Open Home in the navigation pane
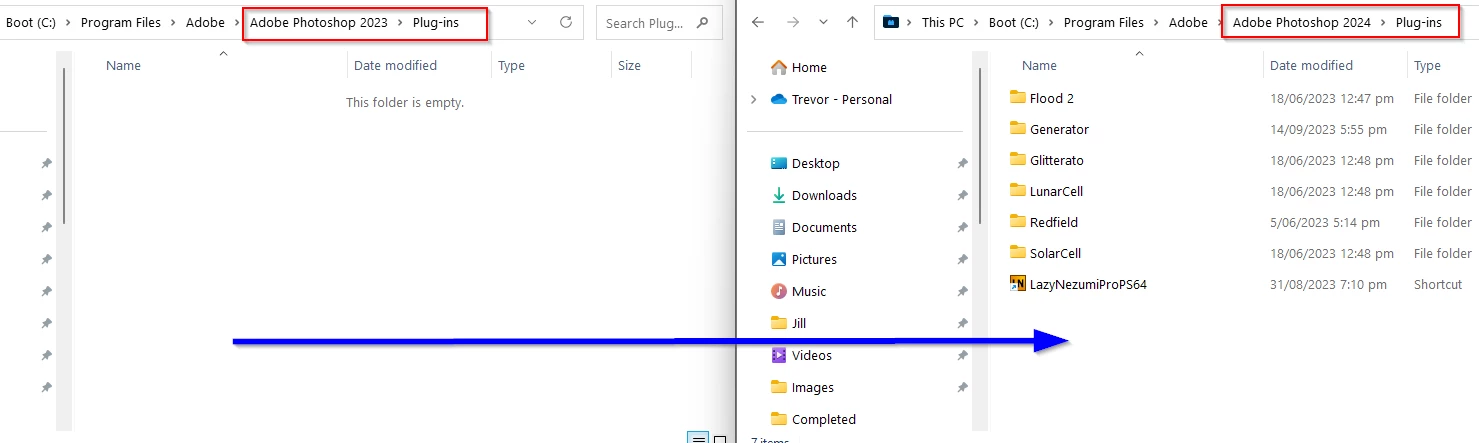1479x443 pixels. tap(798, 67)
